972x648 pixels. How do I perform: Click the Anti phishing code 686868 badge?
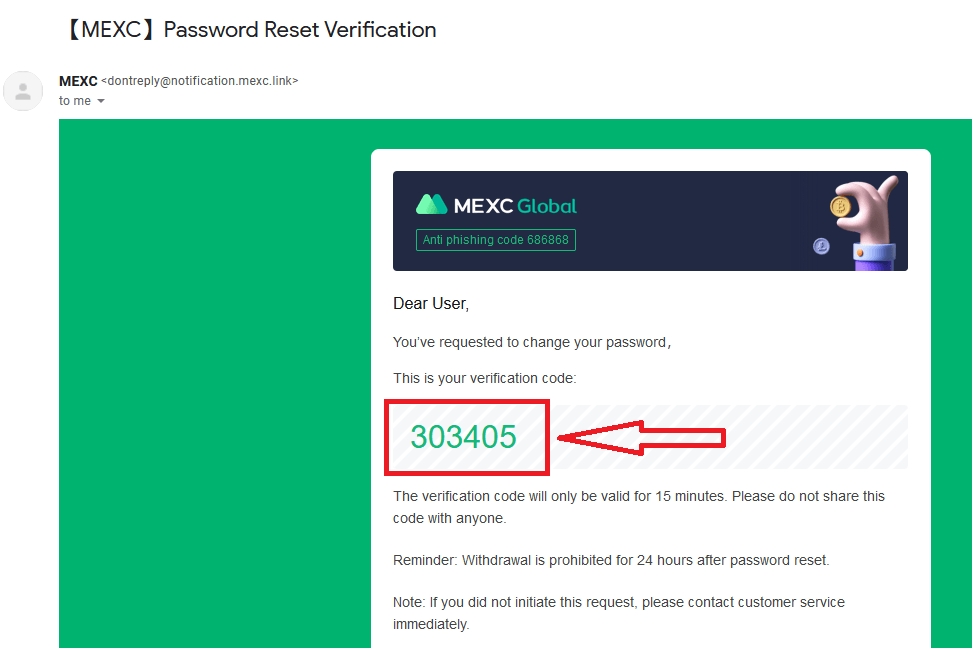point(495,240)
